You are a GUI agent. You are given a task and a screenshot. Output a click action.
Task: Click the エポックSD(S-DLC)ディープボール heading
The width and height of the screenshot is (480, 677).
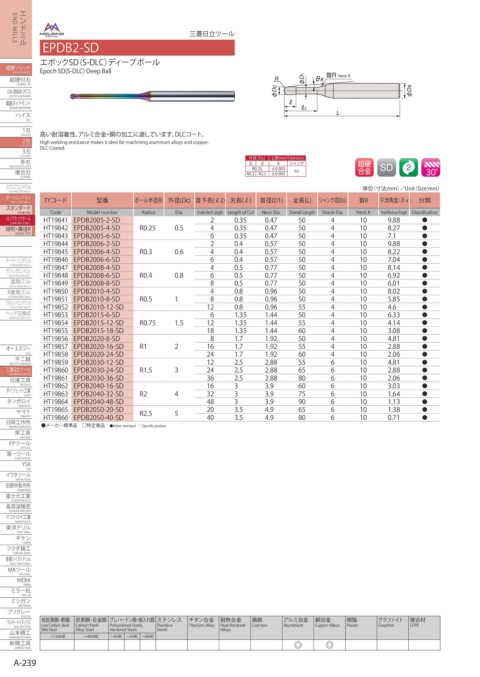pos(100,62)
